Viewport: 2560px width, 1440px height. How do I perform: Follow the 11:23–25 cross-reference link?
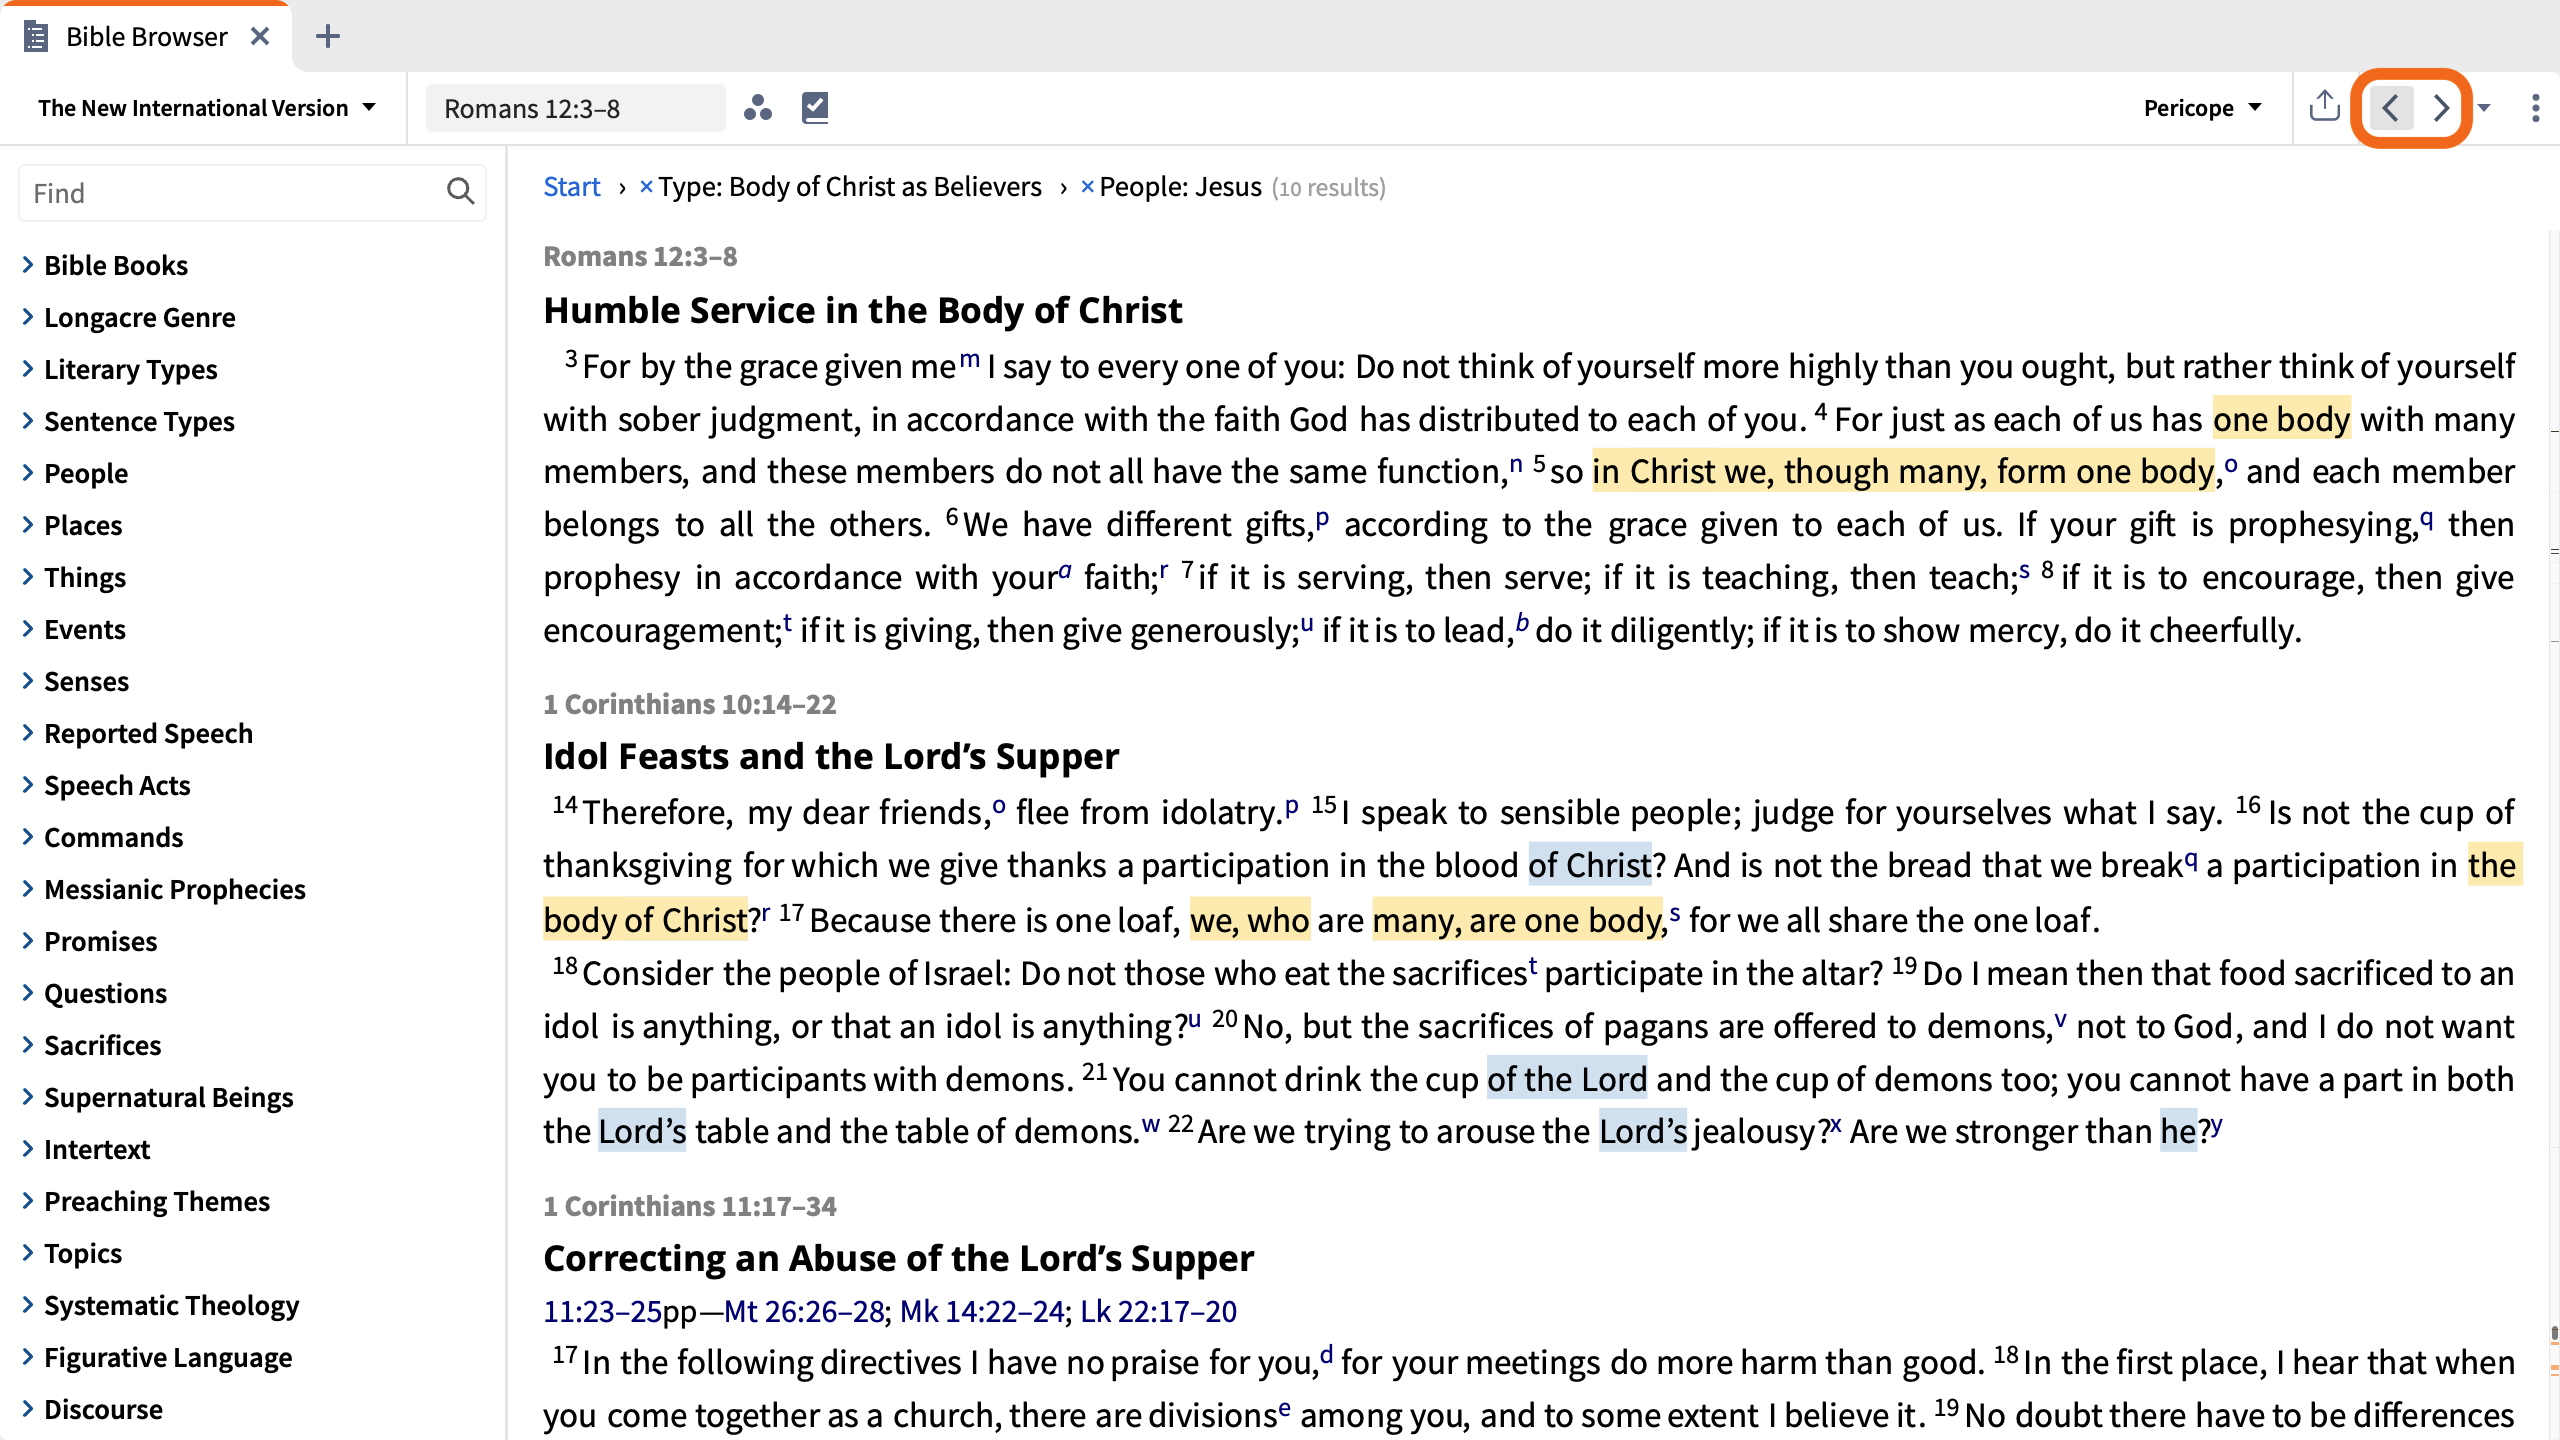(x=603, y=1311)
